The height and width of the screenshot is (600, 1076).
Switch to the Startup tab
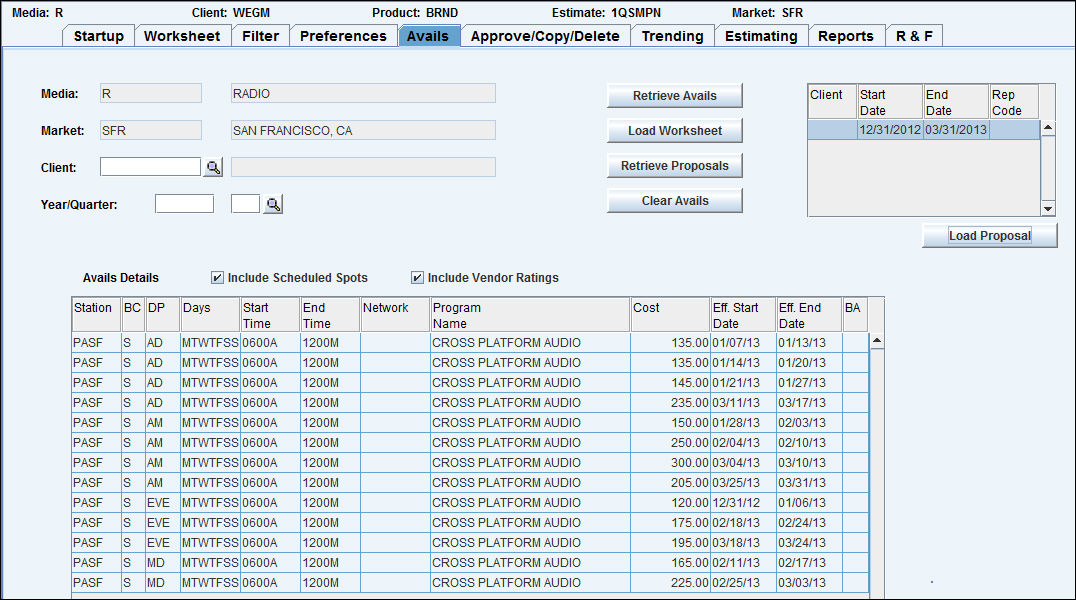pyautogui.click(x=98, y=36)
